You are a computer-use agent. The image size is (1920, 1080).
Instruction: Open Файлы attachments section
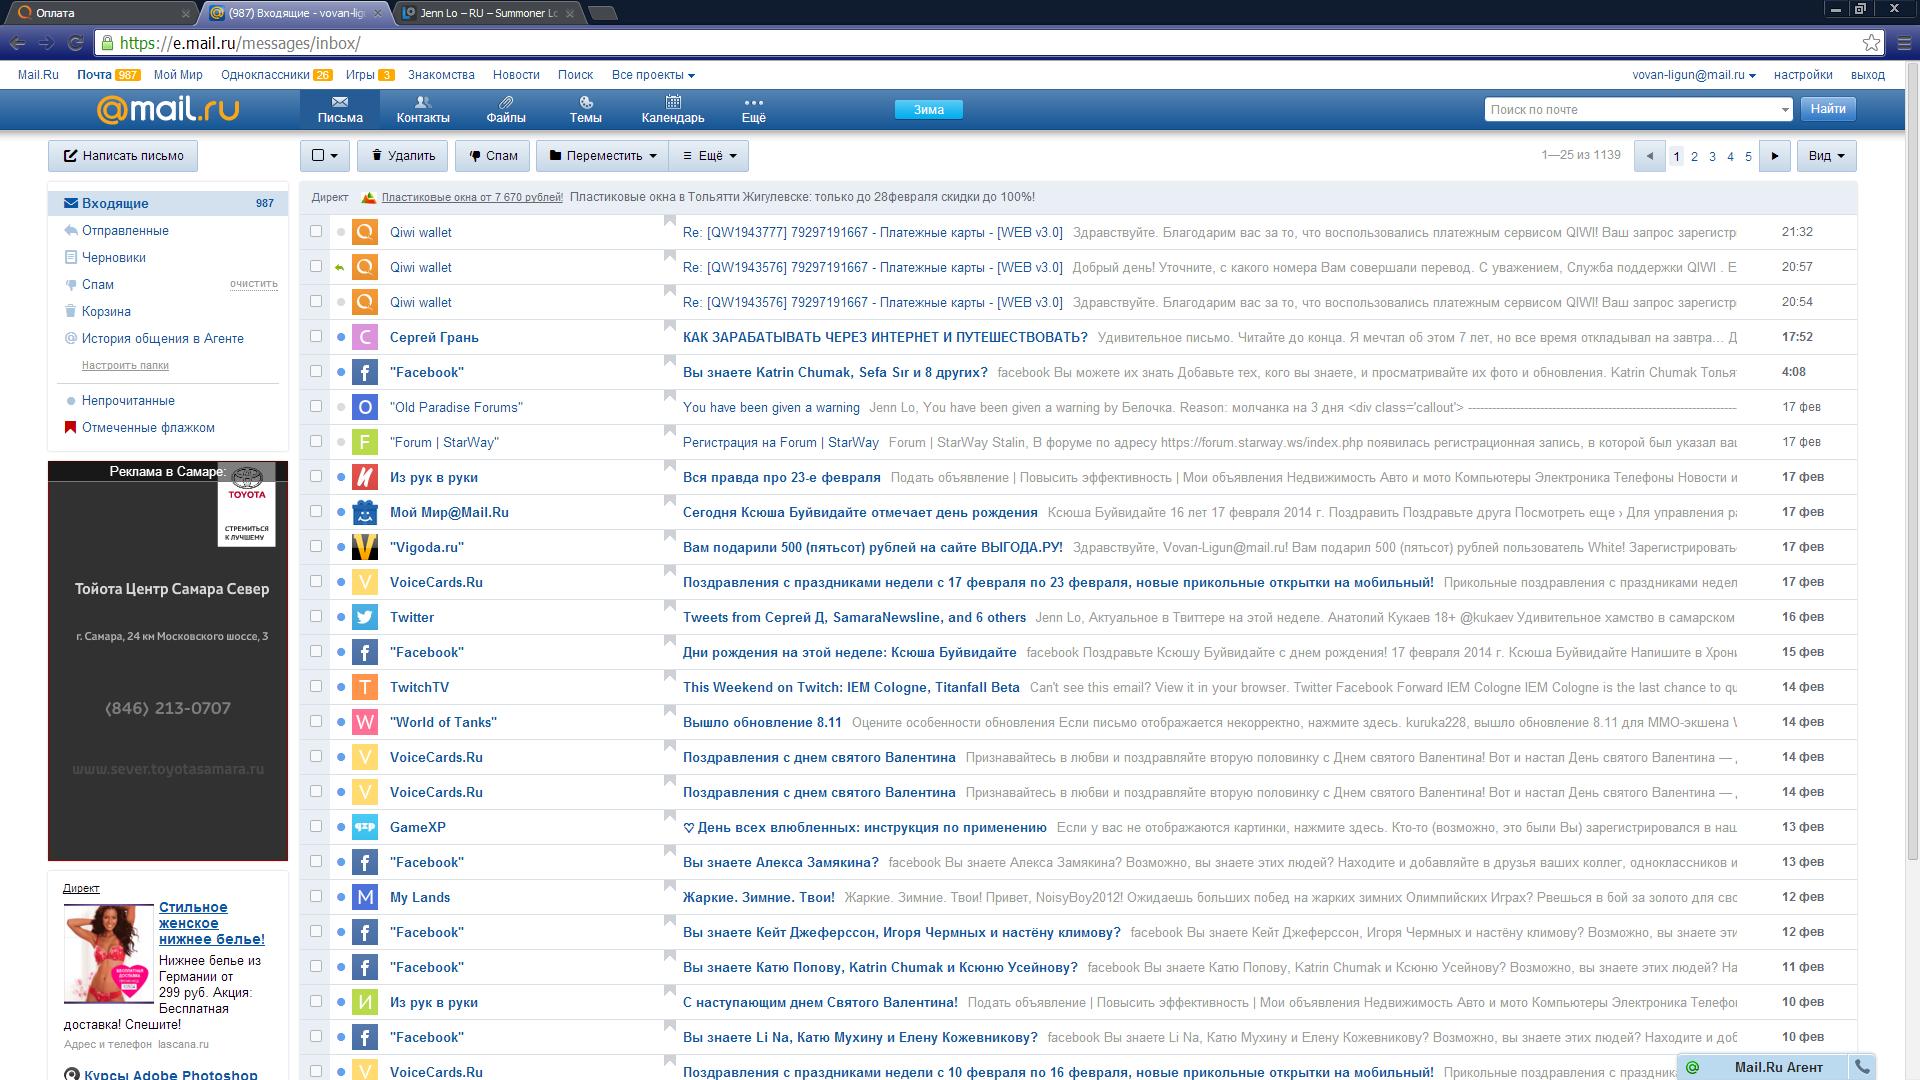coord(506,110)
